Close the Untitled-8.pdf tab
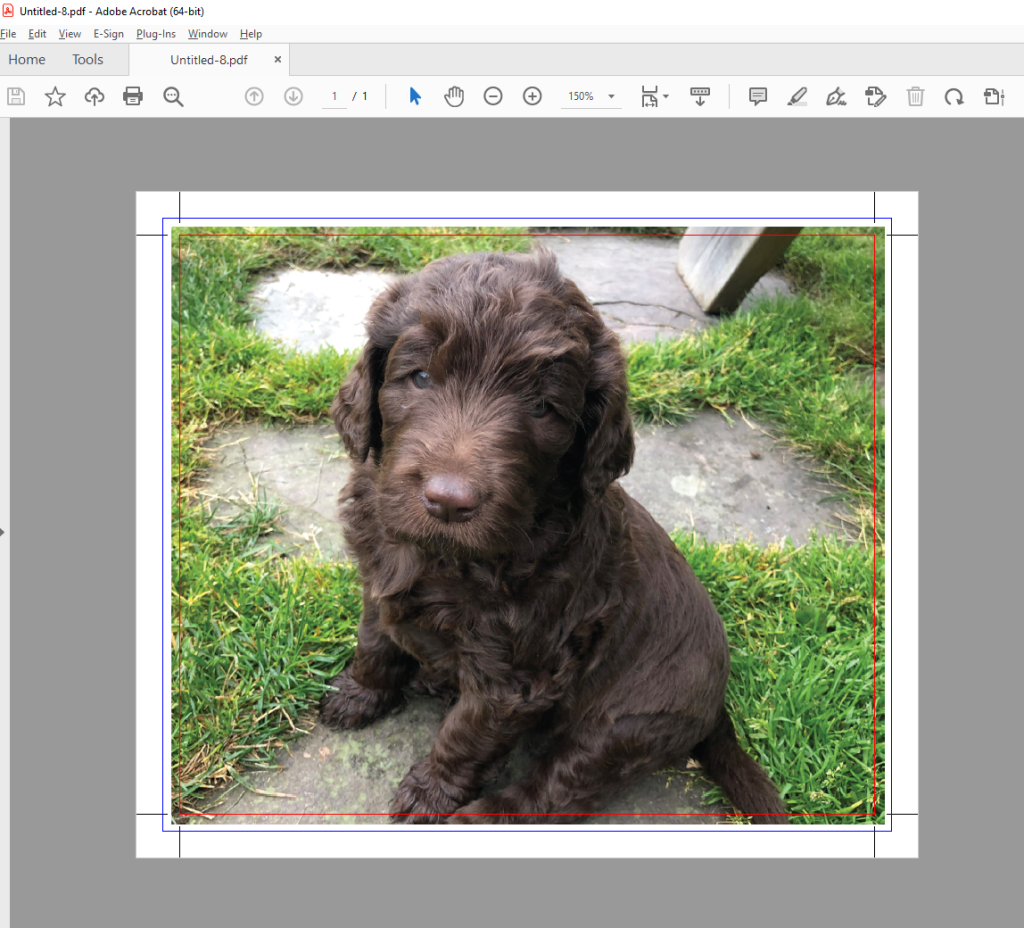This screenshot has height=928, width=1024. pos(278,59)
